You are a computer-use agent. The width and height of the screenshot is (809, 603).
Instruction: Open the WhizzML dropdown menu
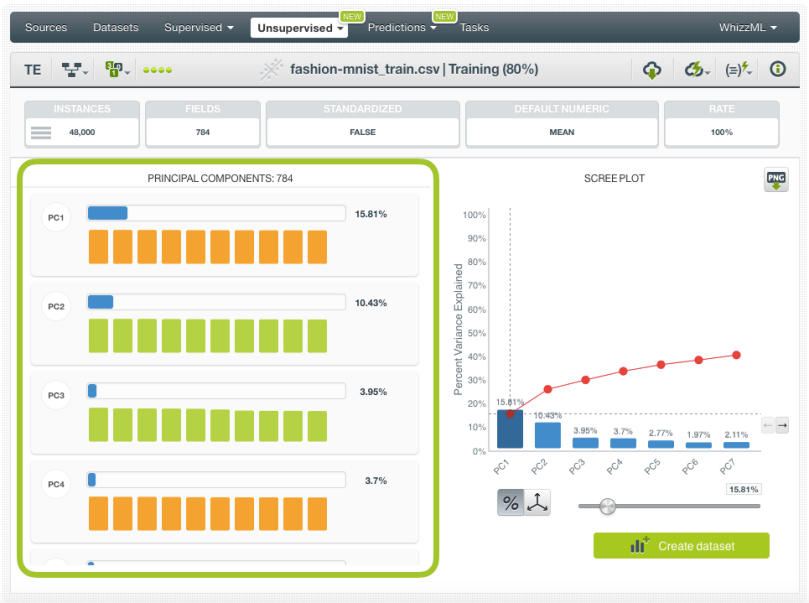coord(747,27)
